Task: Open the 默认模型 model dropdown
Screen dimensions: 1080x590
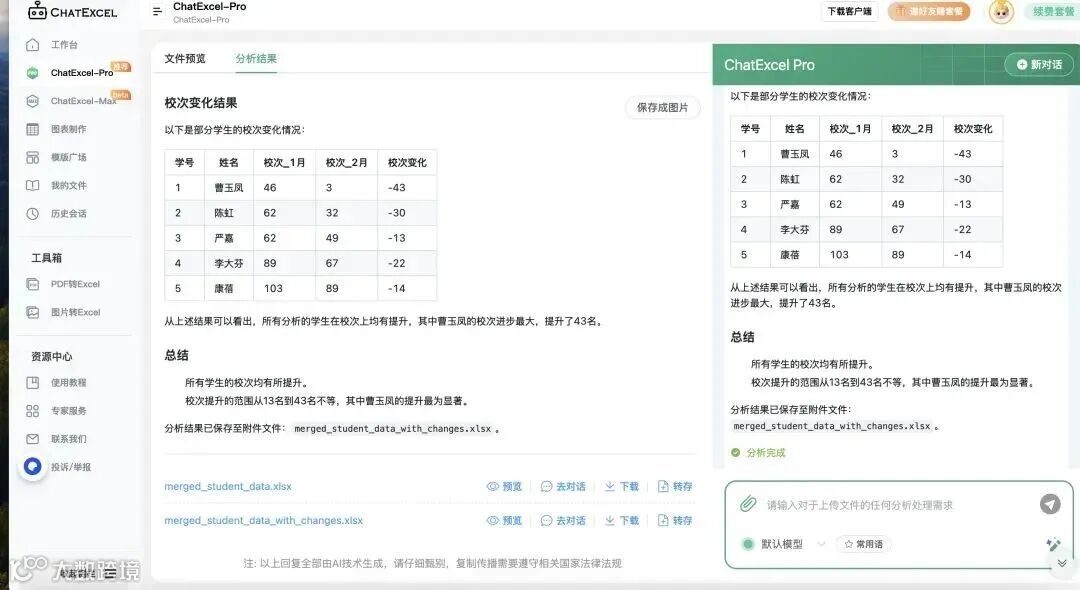Action: pyautogui.click(x=784, y=544)
